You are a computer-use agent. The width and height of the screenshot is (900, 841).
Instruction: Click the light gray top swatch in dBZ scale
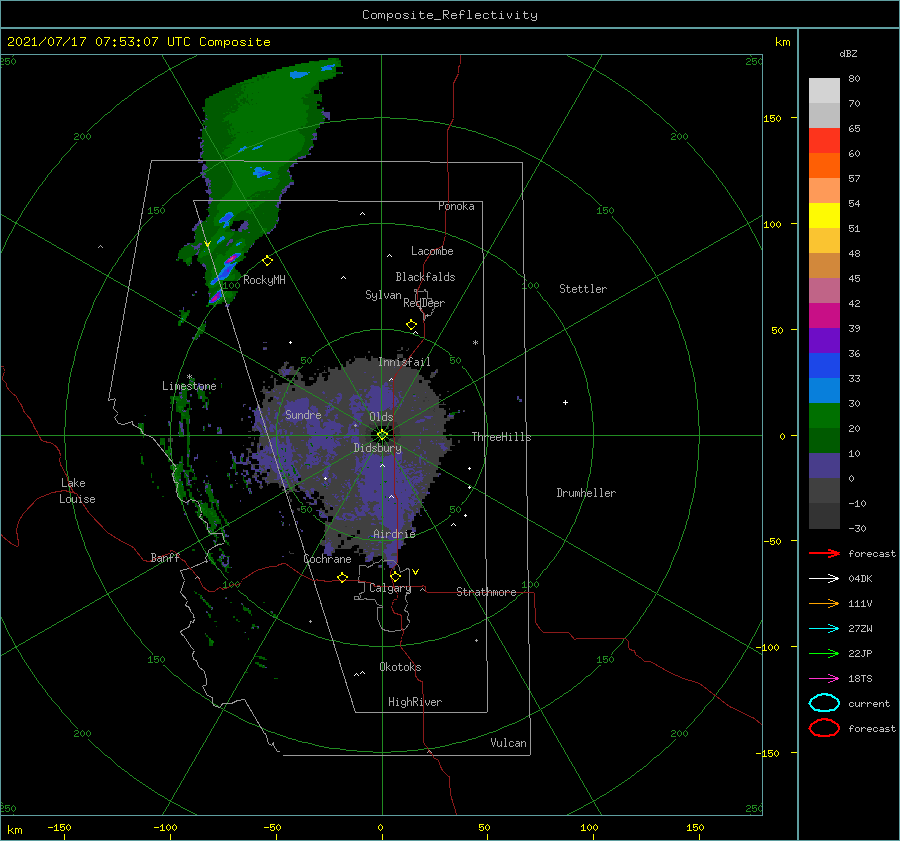point(824,91)
